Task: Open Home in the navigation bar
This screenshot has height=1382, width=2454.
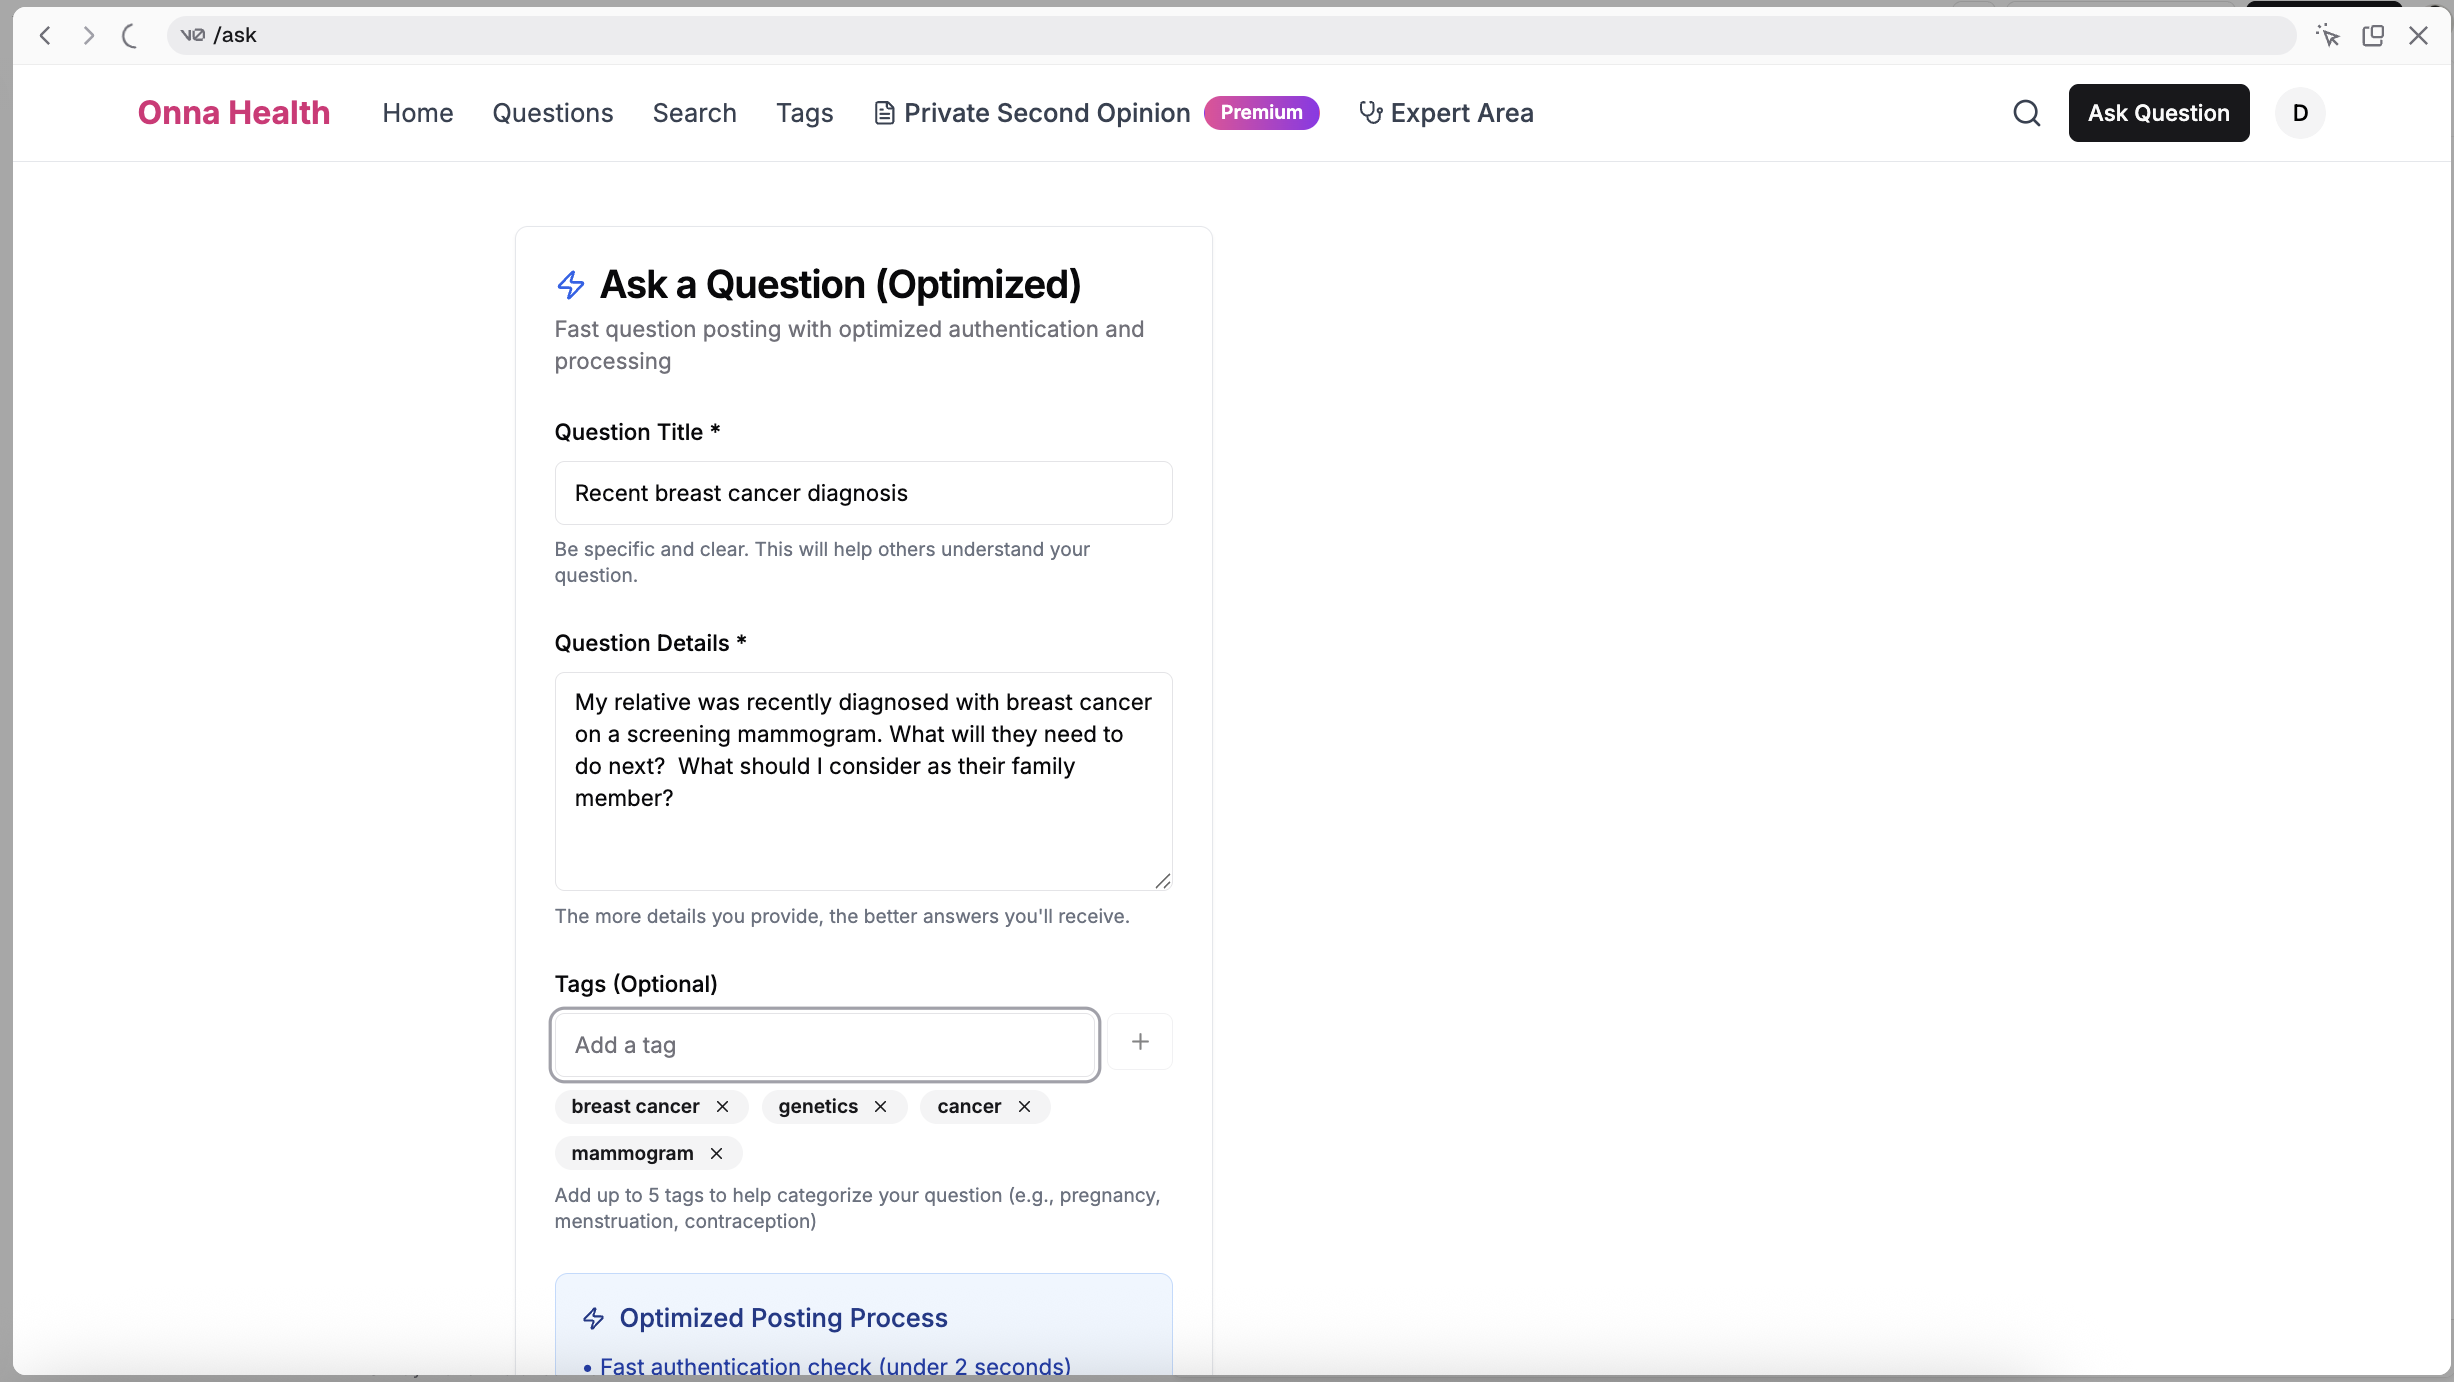Action: [x=417, y=113]
